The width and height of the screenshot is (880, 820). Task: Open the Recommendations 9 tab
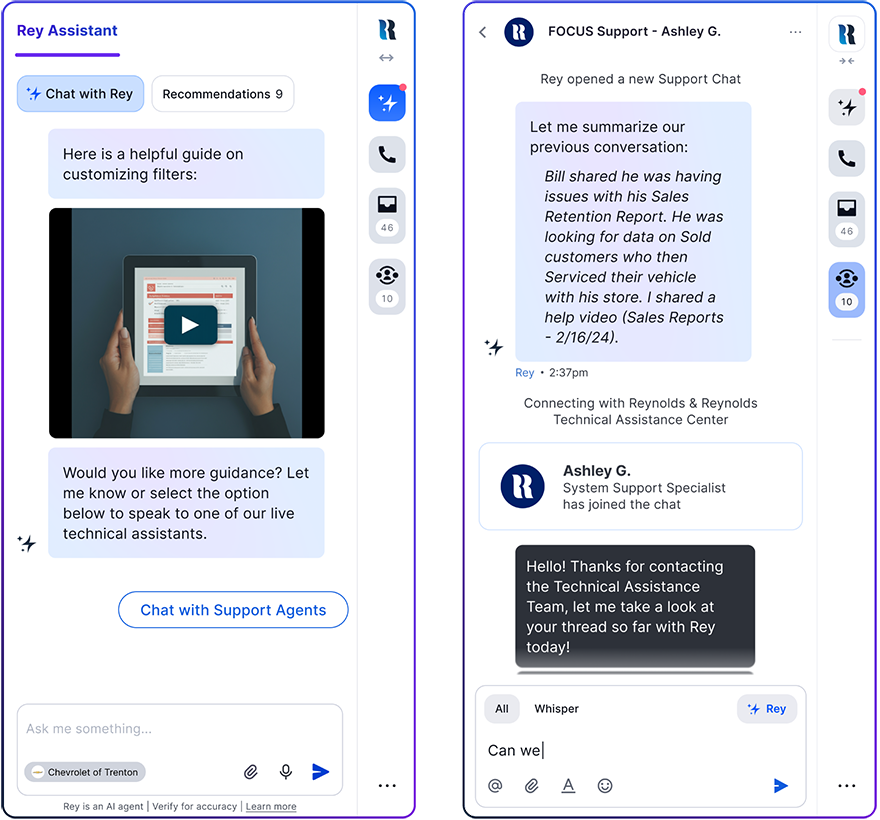click(223, 94)
